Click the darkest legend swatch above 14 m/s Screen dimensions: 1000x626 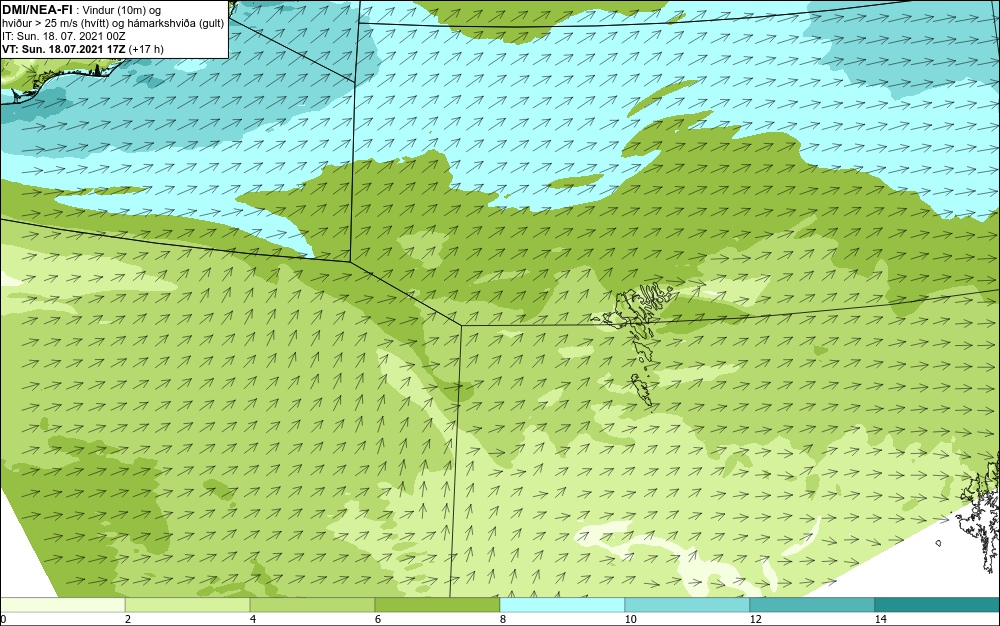[x=938, y=604]
